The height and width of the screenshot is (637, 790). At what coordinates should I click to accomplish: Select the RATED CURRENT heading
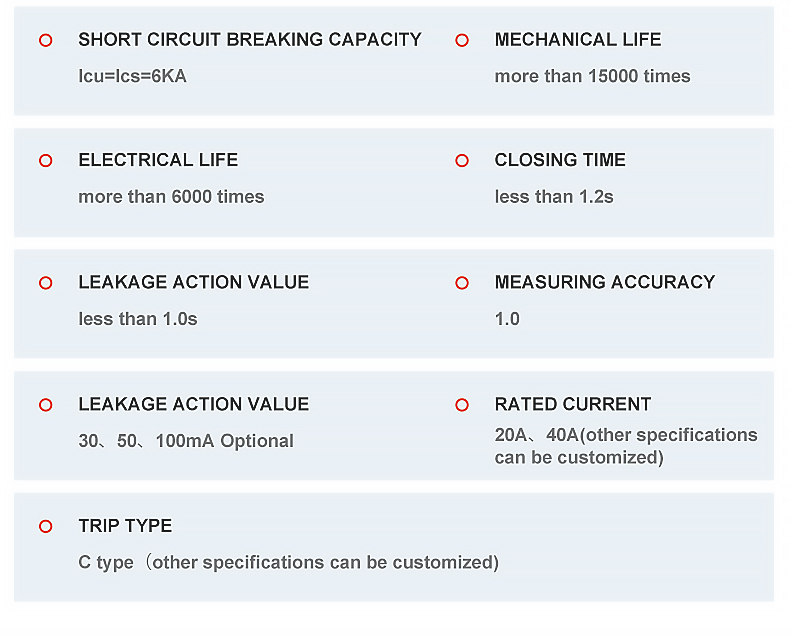coord(573,404)
